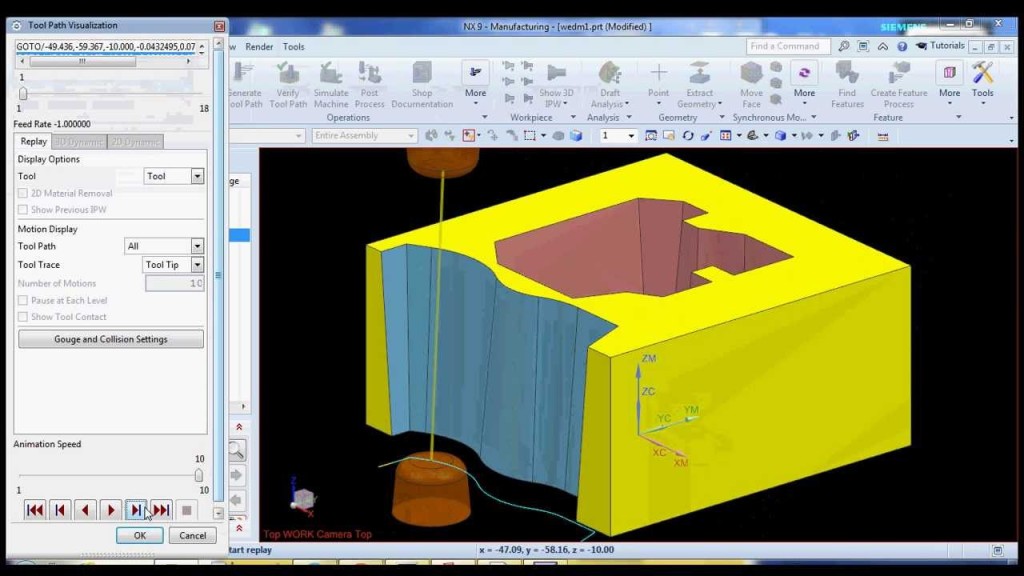Click the fit view icon in toolbar

[x=651, y=136]
